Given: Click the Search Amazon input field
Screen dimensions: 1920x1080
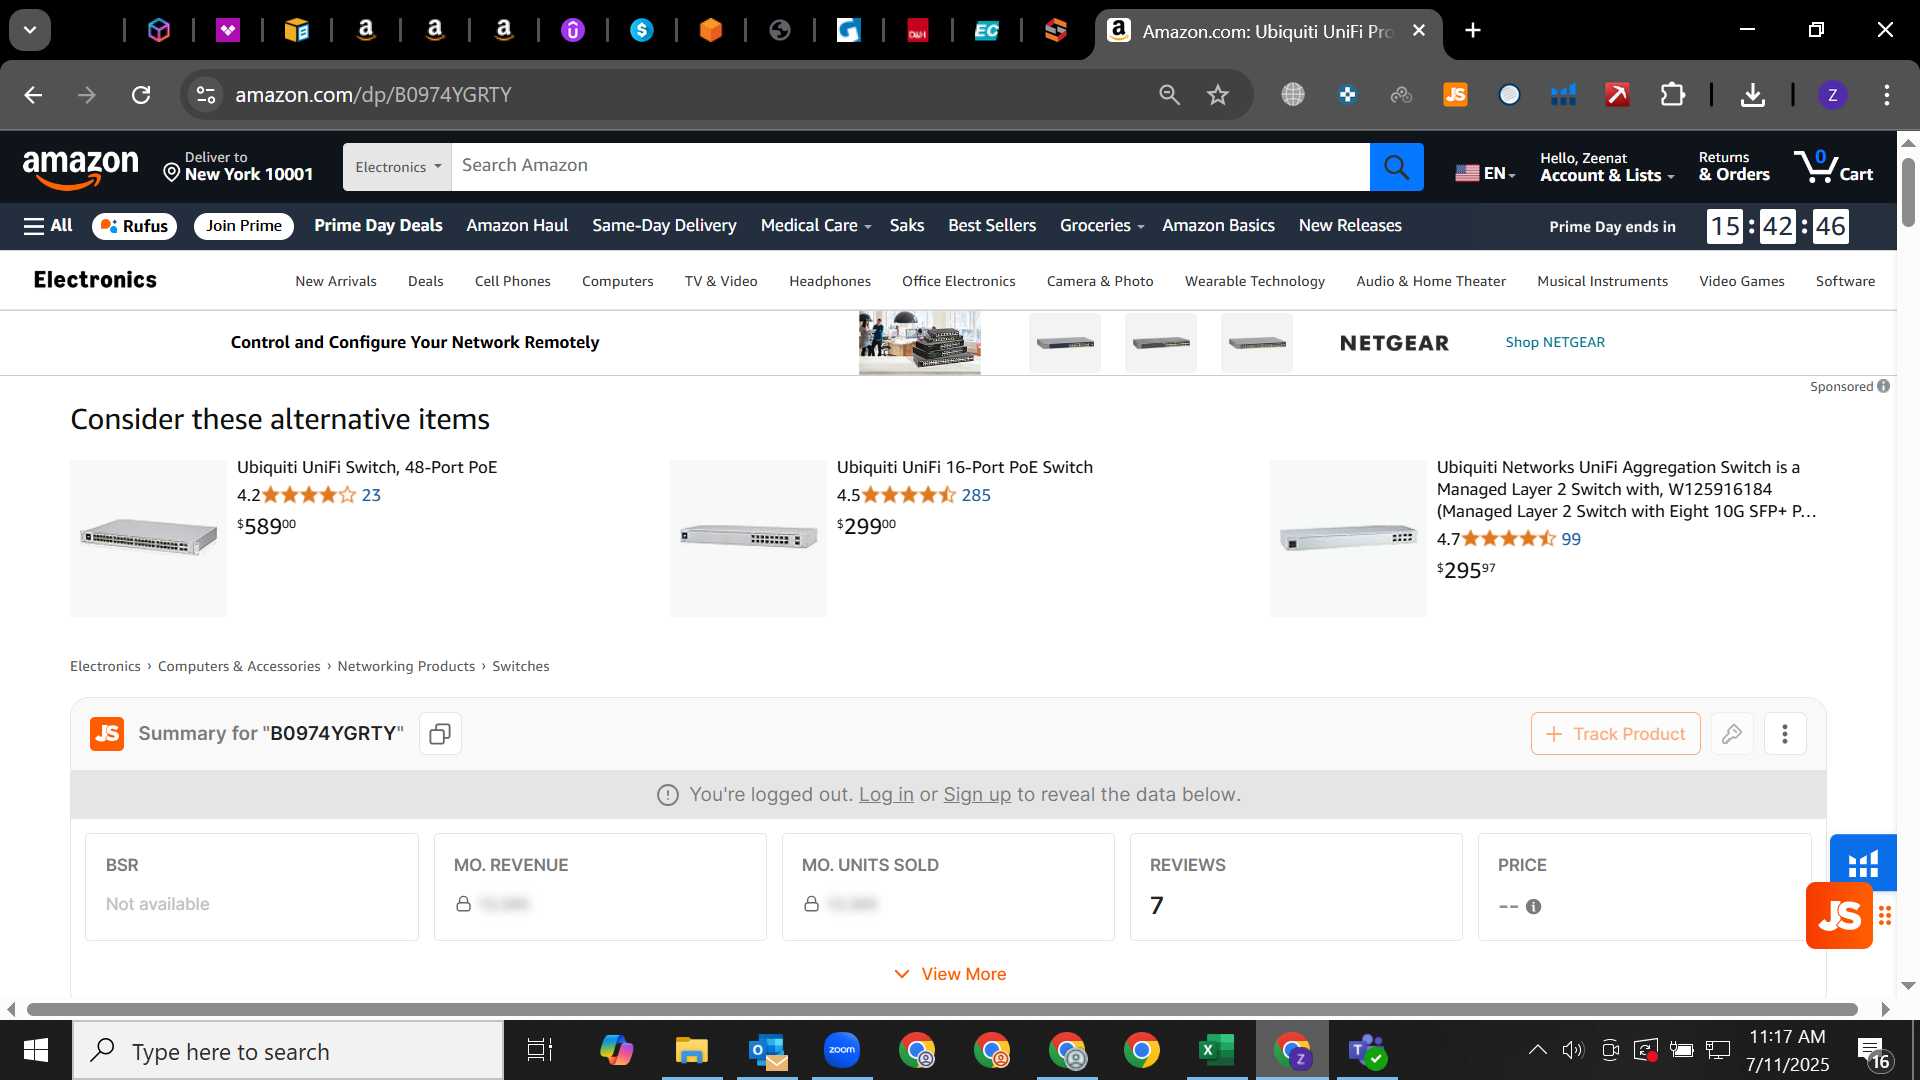Looking at the screenshot, I should tap(910, 167).
